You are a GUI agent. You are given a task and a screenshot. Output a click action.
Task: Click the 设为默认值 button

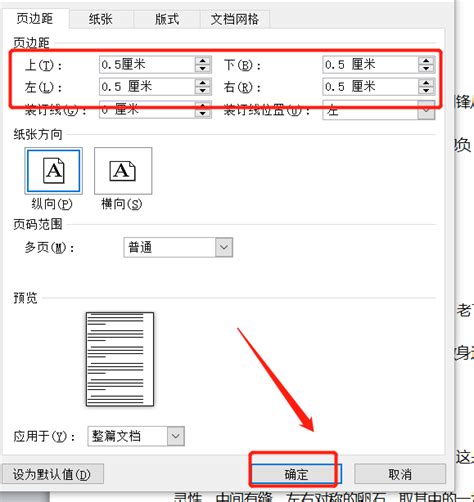pos(53,474)
